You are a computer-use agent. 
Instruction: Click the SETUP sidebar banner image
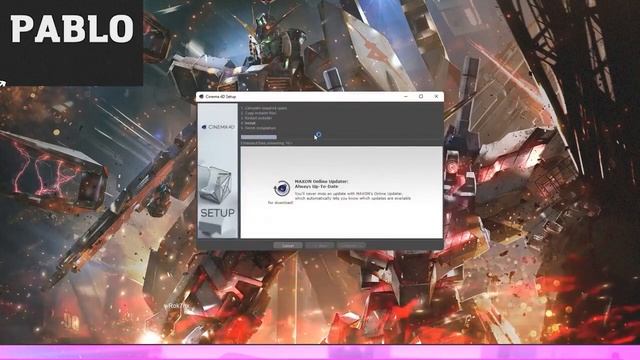[218, 171]
